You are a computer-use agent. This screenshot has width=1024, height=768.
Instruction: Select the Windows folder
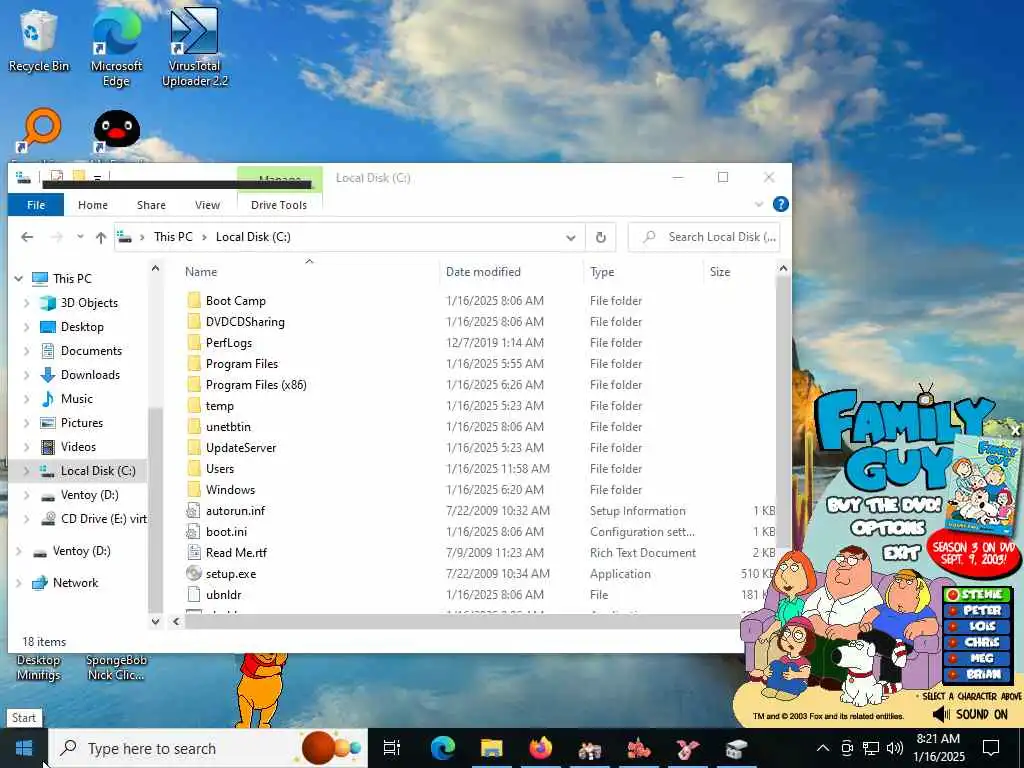pyautogui.click(x=230, y=490)
